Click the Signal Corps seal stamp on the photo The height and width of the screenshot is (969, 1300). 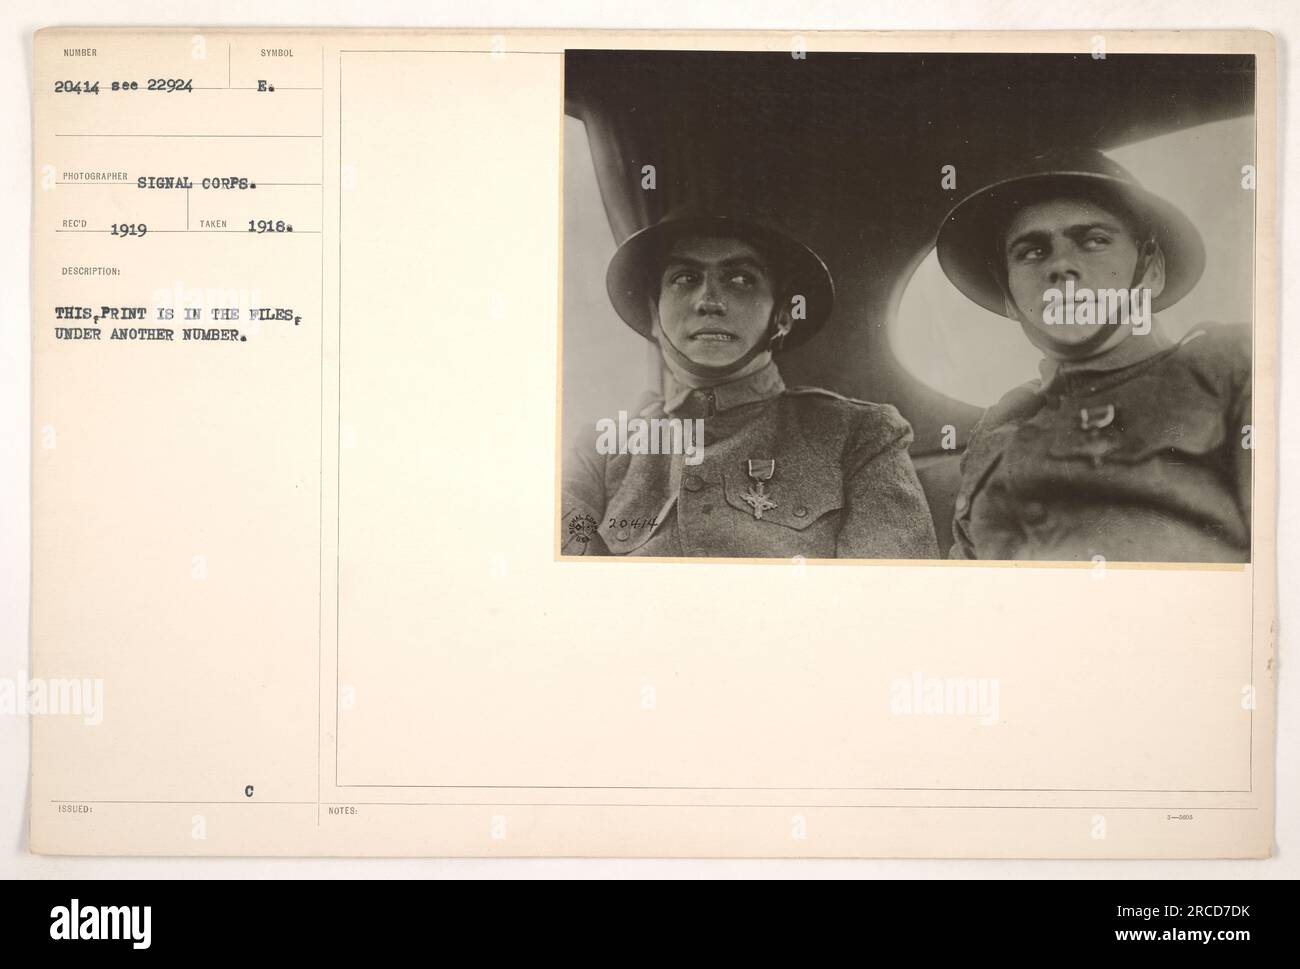click(x=583, y=532)
